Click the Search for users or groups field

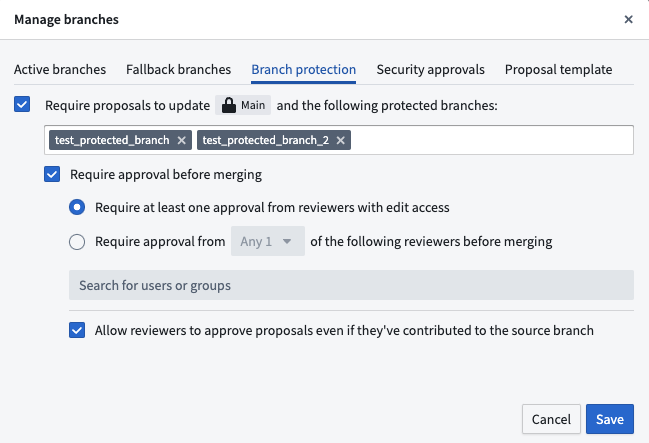(351, 285)
